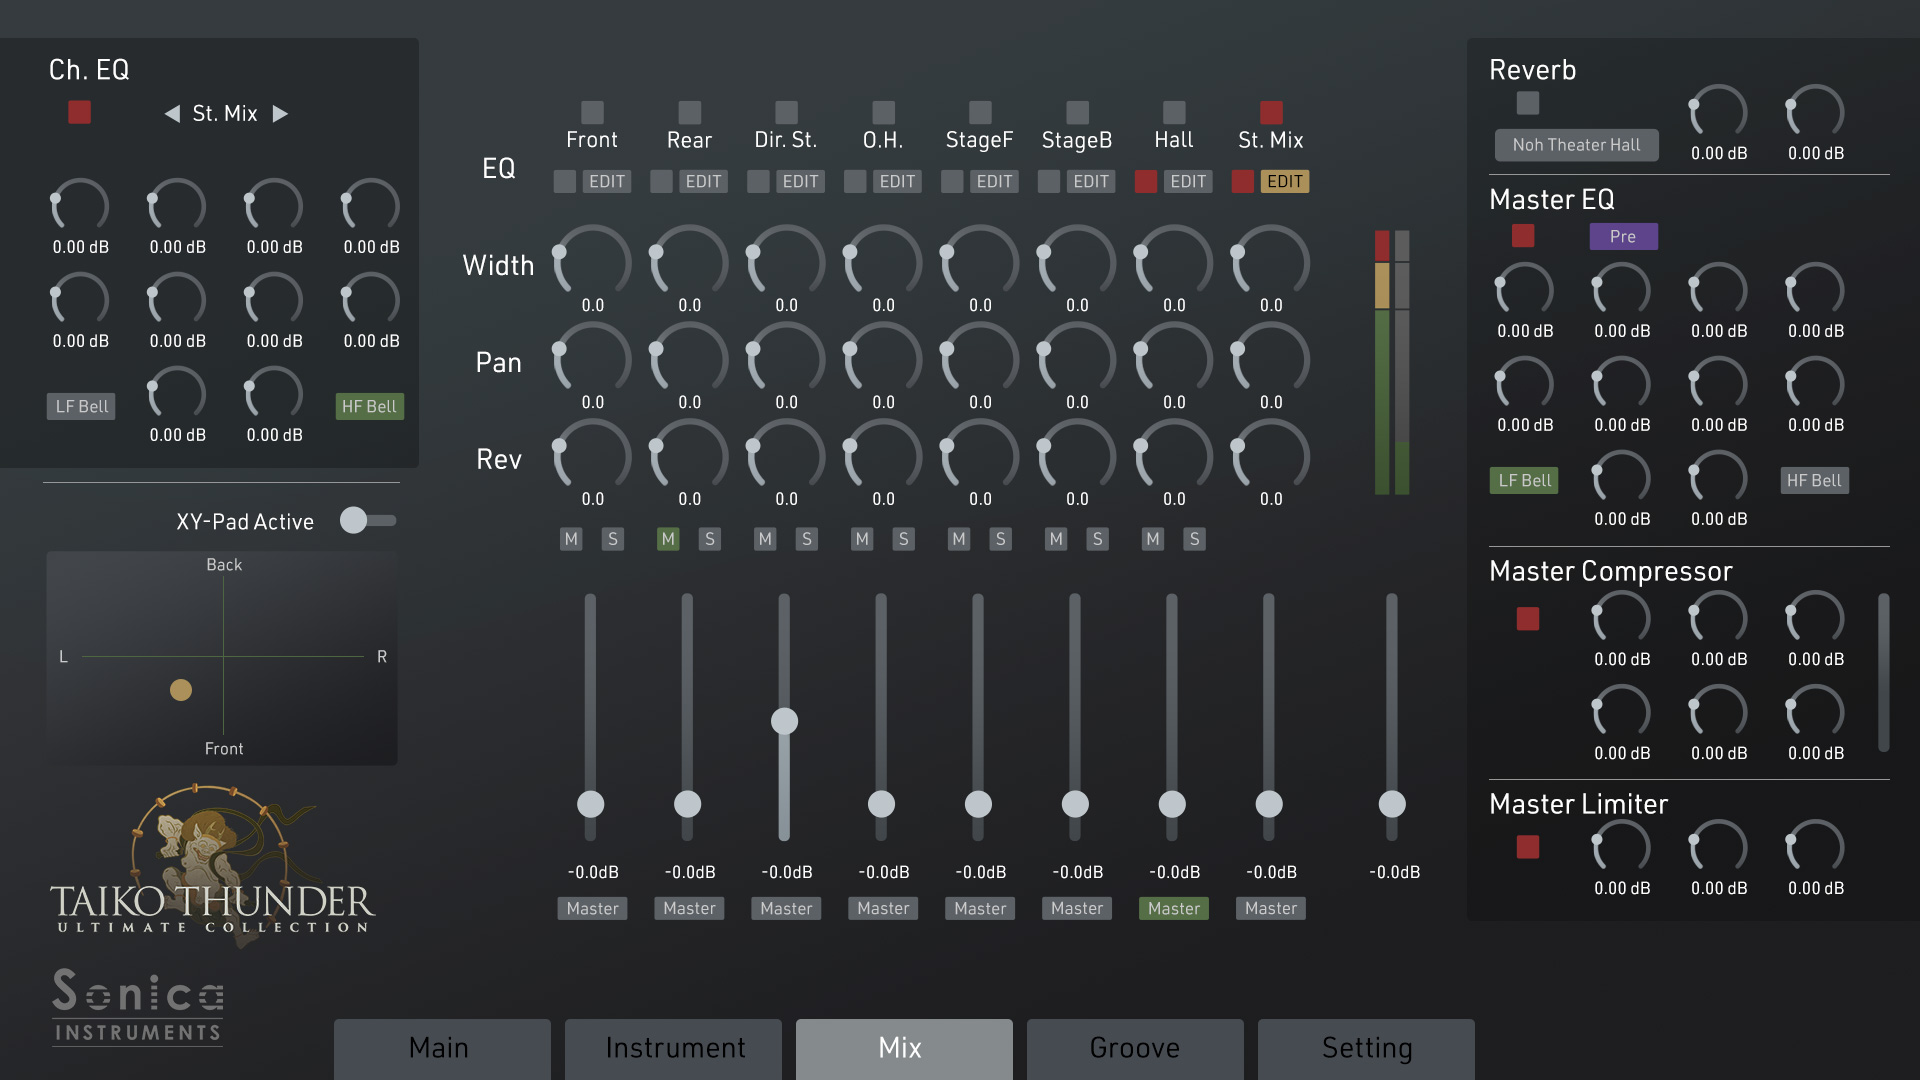This screenshot has height=1080, width=1920.
Task: Select the Mix tab
Action: click(904, 1048)
